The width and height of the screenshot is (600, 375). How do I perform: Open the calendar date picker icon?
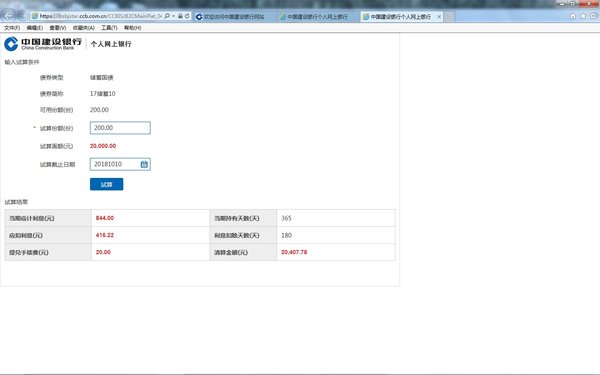coord(144,164)
